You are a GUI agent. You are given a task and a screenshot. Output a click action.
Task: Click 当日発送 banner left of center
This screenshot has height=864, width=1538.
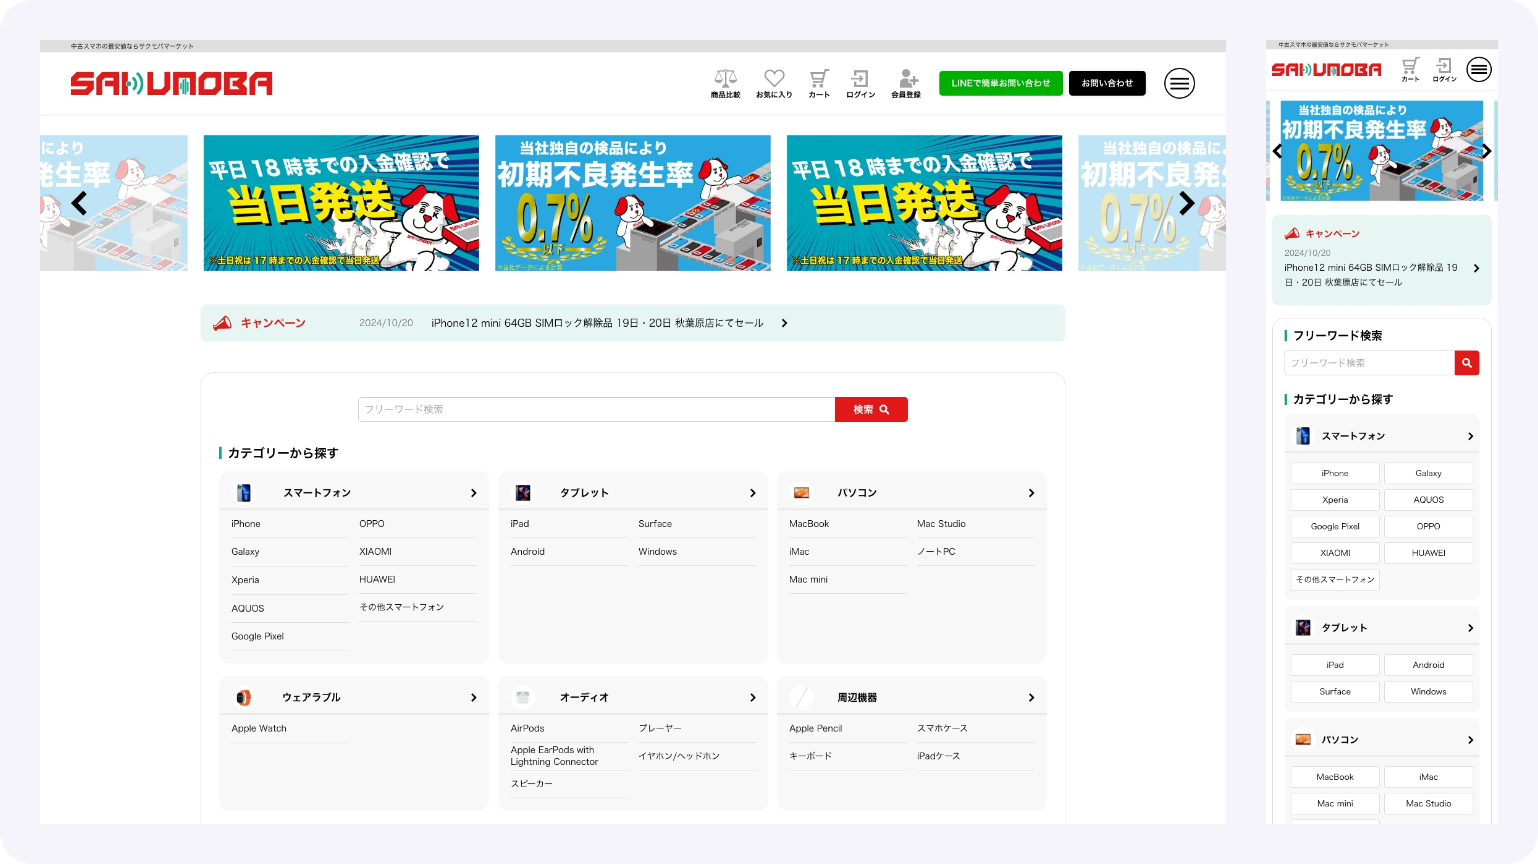tap(341, 203)
